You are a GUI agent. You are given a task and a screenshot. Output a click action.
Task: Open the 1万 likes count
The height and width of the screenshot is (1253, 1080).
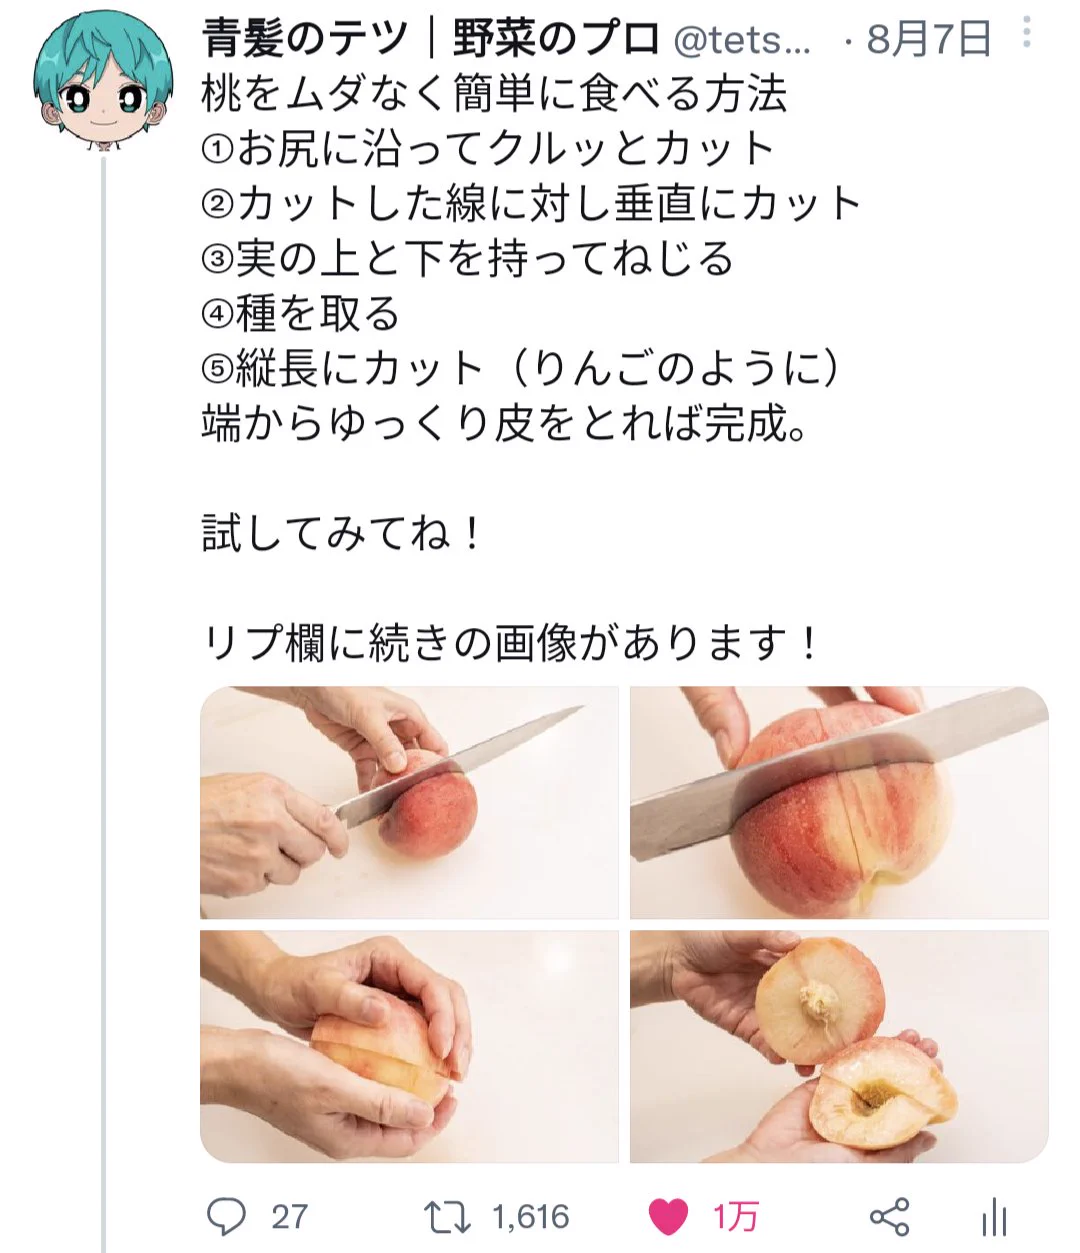tap(735, 1217)
